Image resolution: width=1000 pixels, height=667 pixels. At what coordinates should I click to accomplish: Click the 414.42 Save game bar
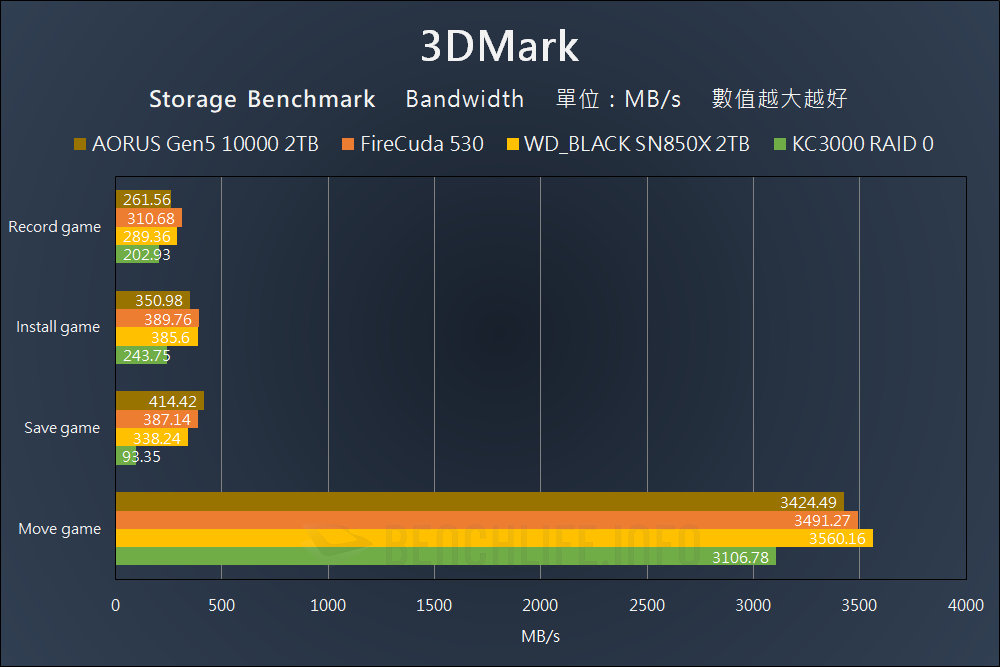point(160,401)
